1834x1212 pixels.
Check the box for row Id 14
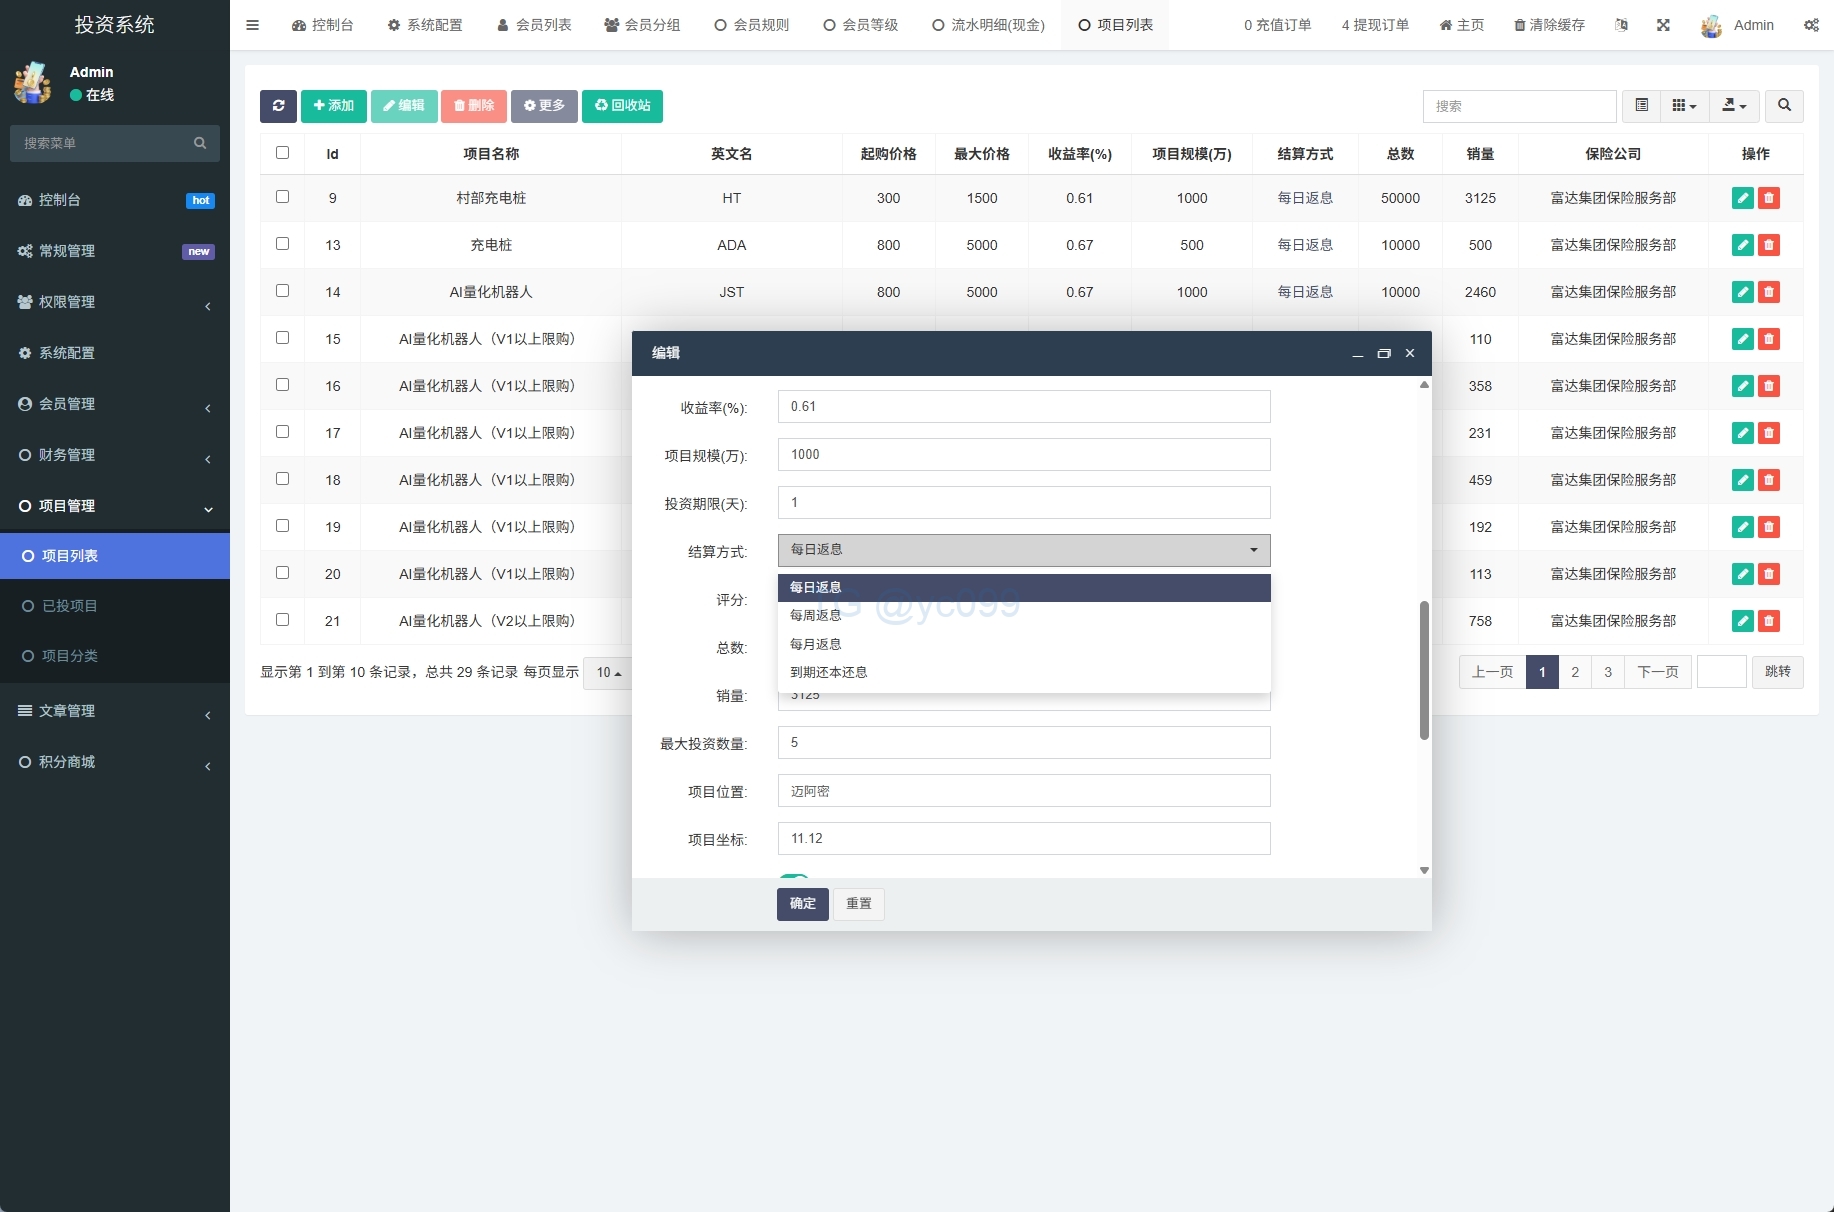[x=282, y=291]
